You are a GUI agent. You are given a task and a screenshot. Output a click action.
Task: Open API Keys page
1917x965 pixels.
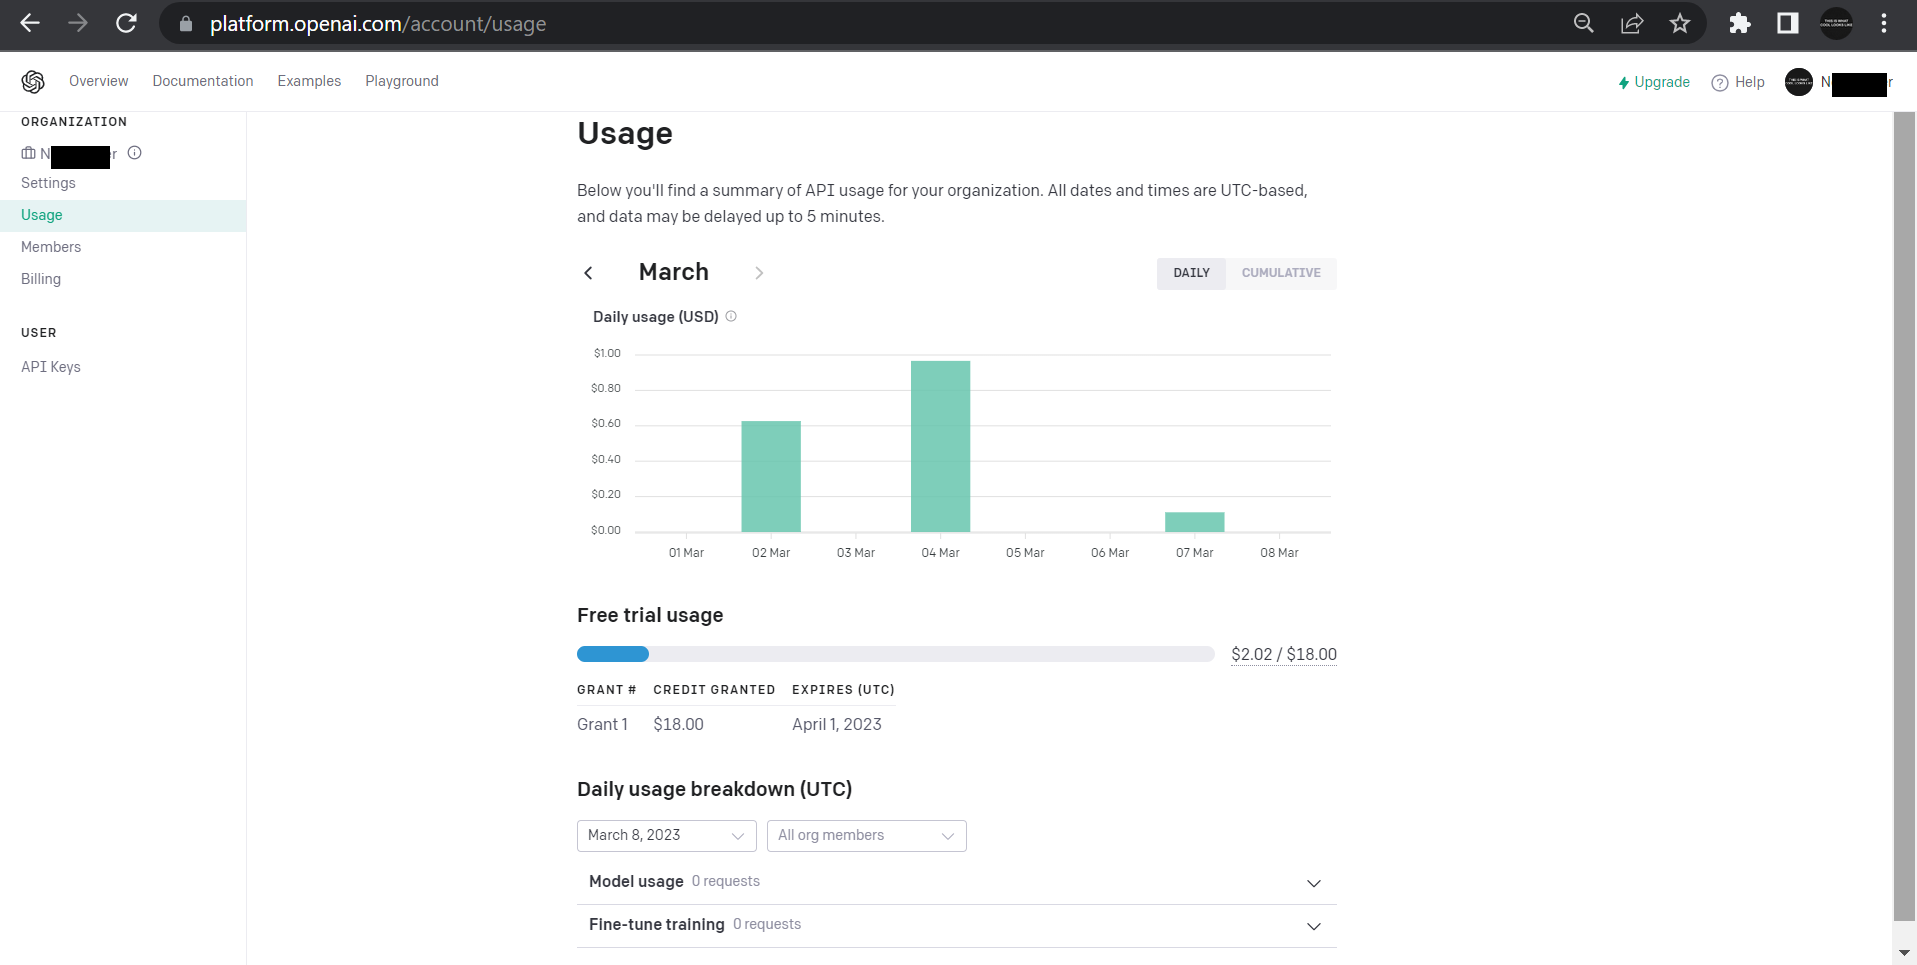coord(50,367)
